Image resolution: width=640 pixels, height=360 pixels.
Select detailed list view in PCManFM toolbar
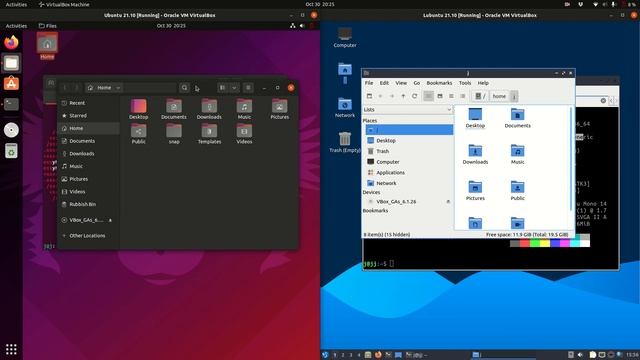click(462, 96)
